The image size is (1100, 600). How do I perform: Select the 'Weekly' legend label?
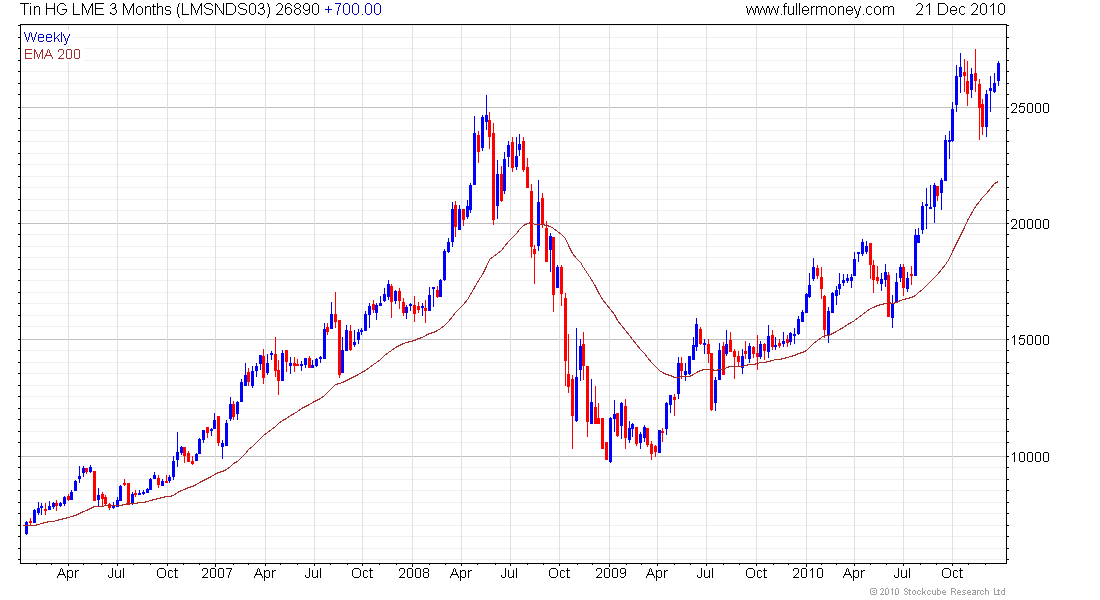pyautogui.click(x=47, y=37)
